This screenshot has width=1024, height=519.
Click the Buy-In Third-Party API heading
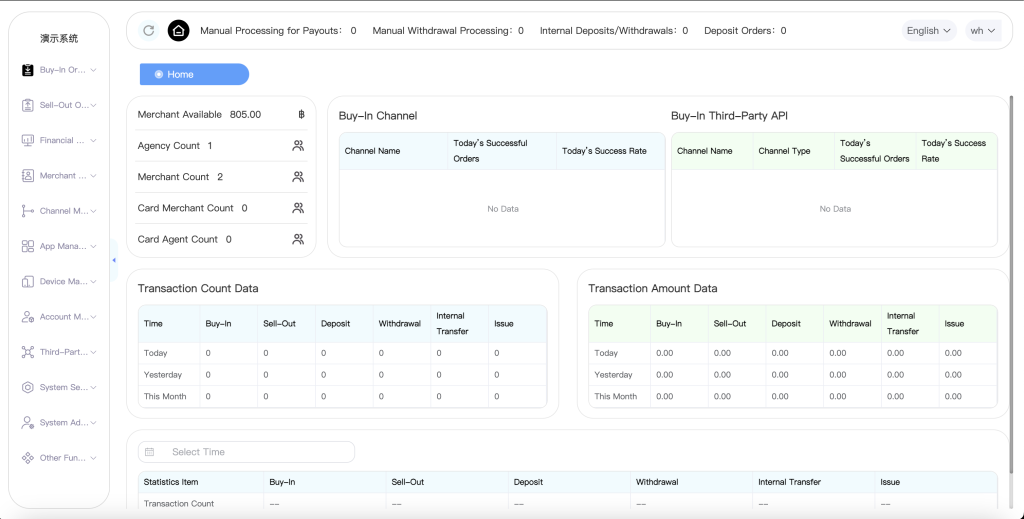pos(729,116)
